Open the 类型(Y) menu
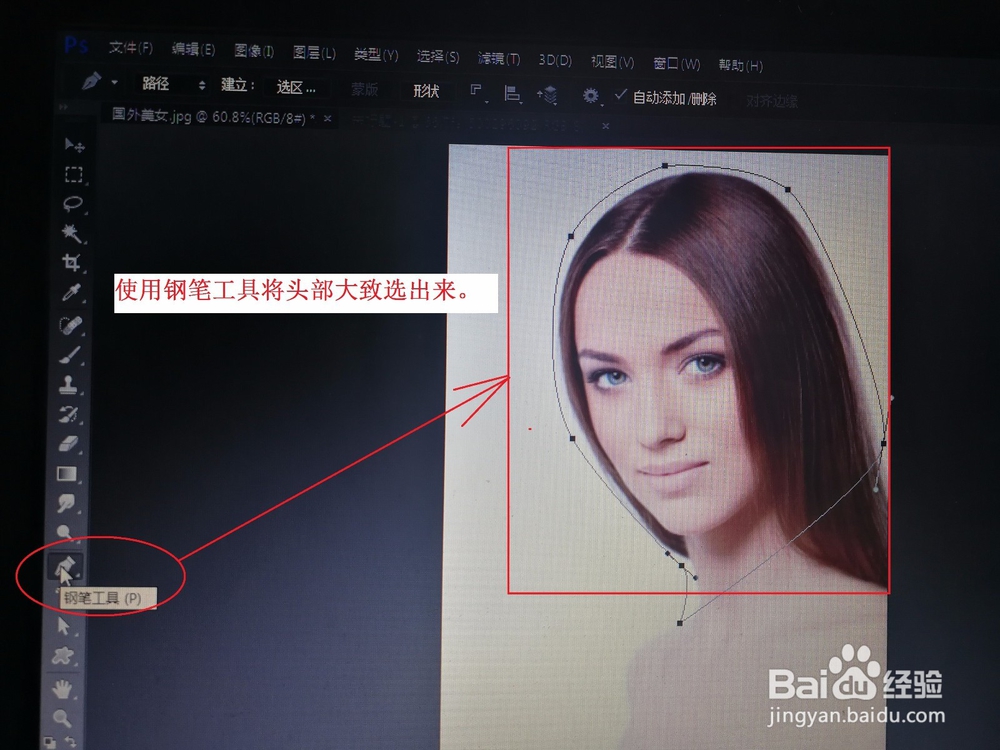The width and height of the screenshot is (1000, 750). coord(376,55)
